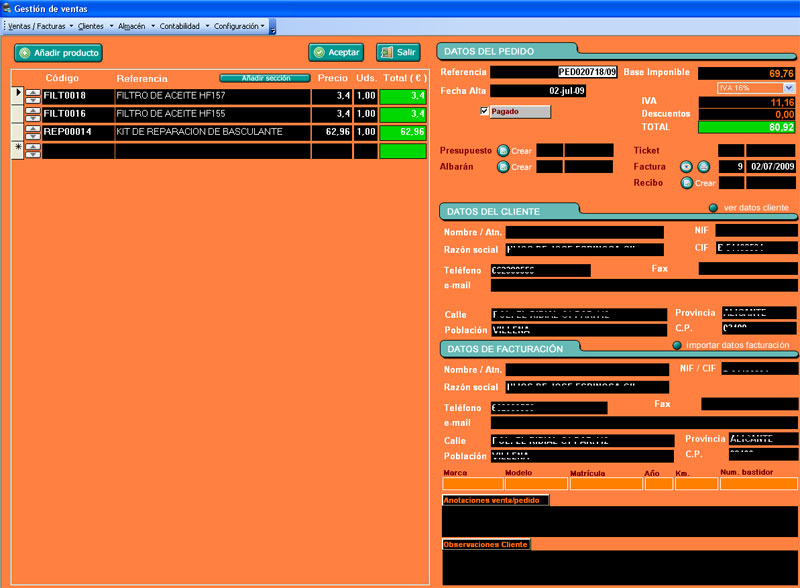Click the Modelo input field

click(536, 484)
